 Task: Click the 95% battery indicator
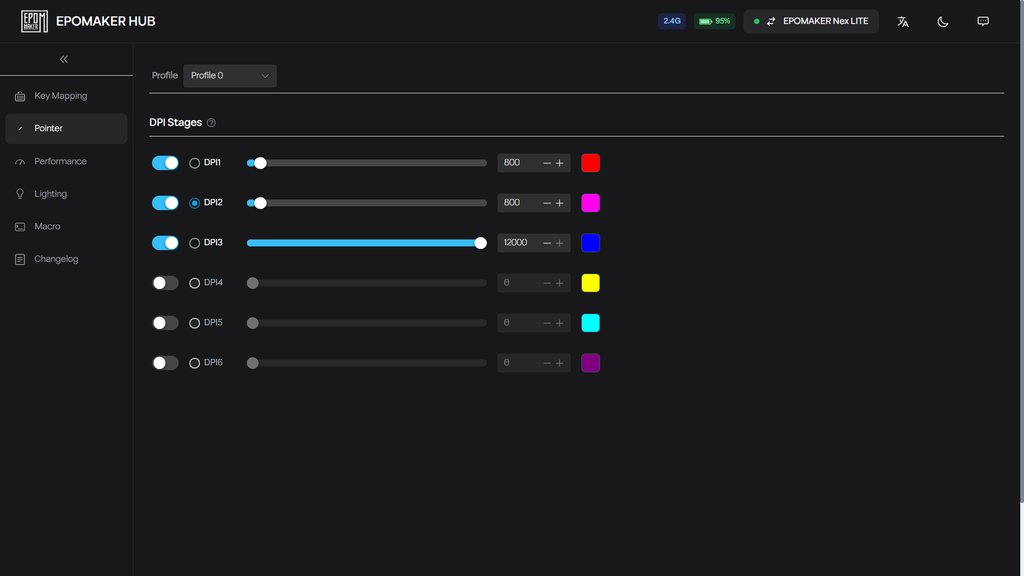[x=714, y=22]
